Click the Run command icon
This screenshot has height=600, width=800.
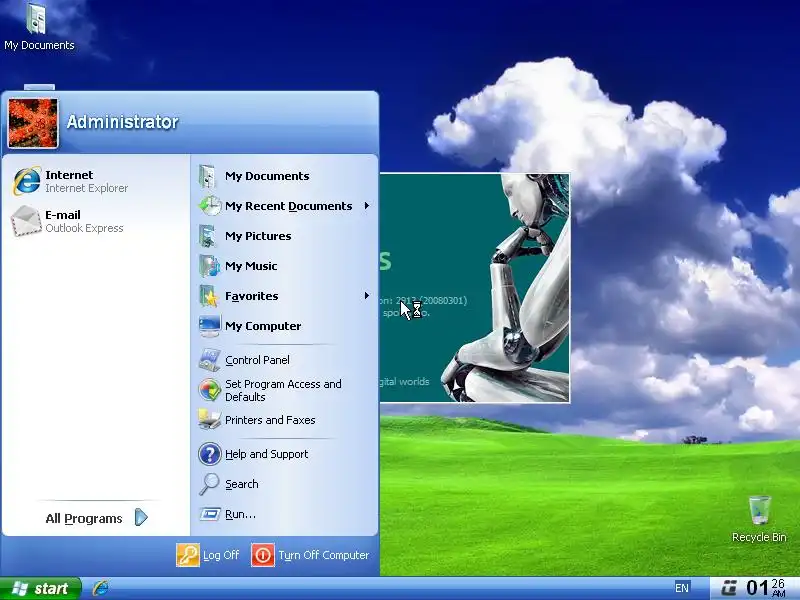coord(209,514)
